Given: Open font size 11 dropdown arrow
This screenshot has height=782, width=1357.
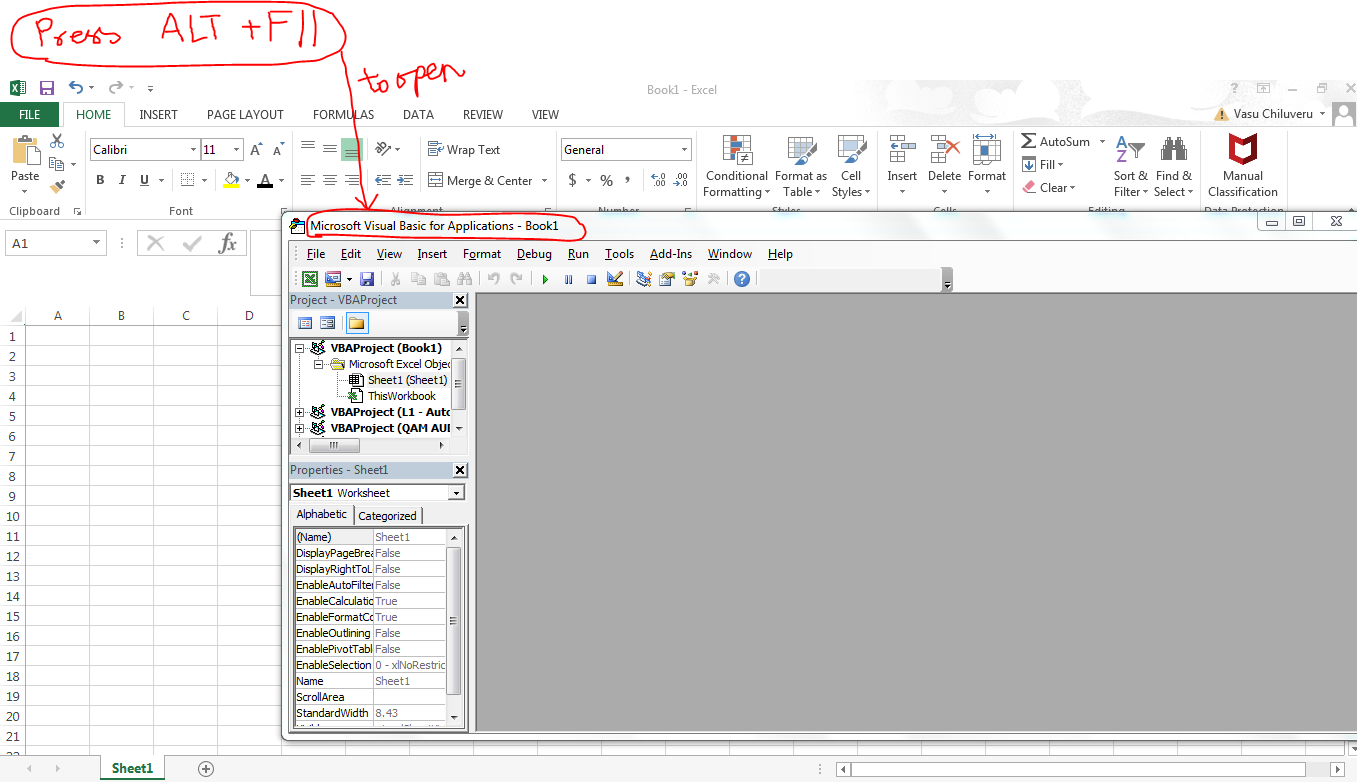Looking at the screenshot, I should tap(237, 150).
